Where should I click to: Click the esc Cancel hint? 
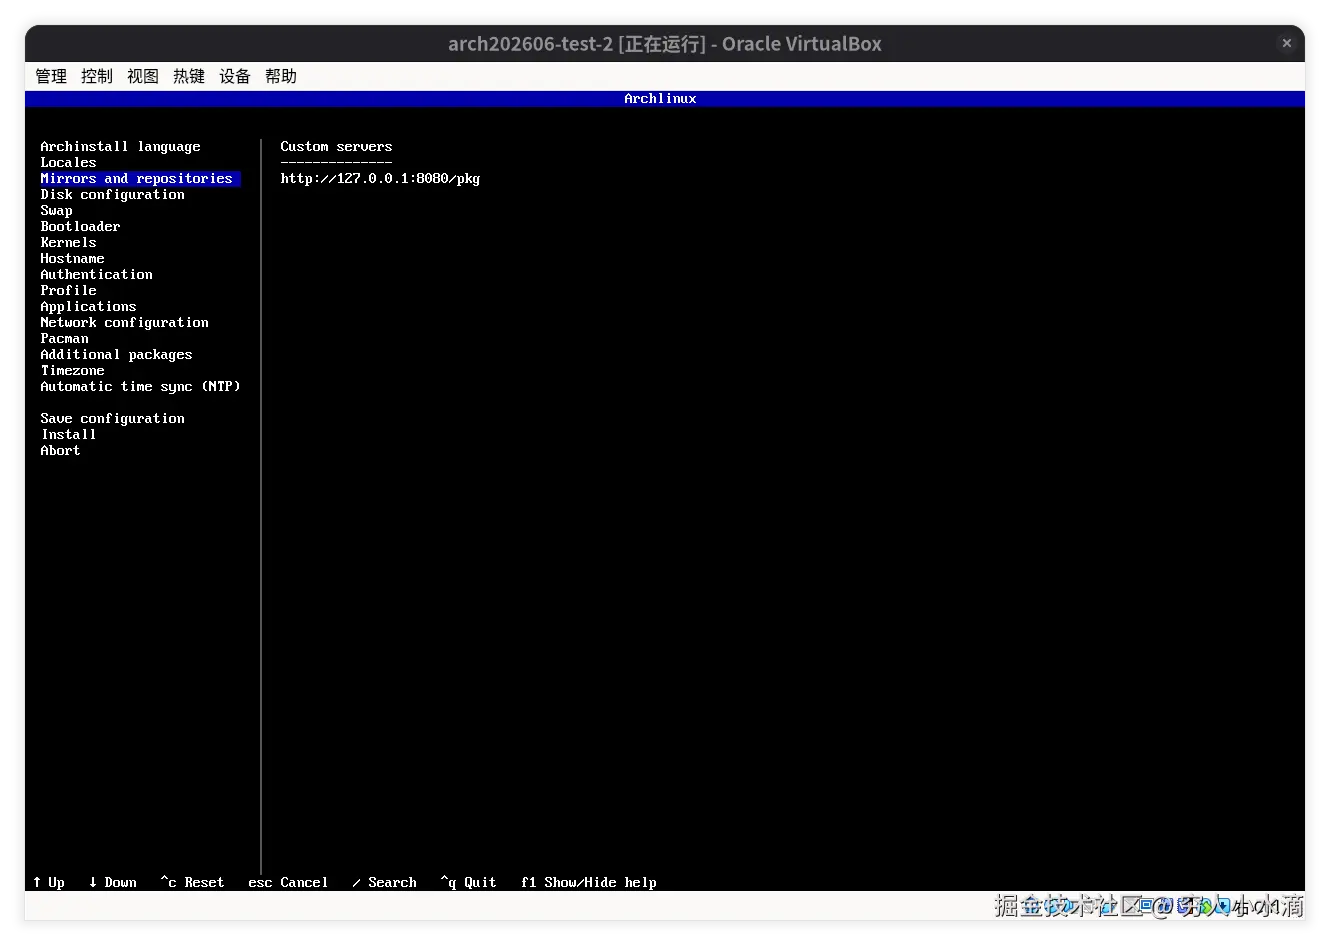click(x=288, y=883)
